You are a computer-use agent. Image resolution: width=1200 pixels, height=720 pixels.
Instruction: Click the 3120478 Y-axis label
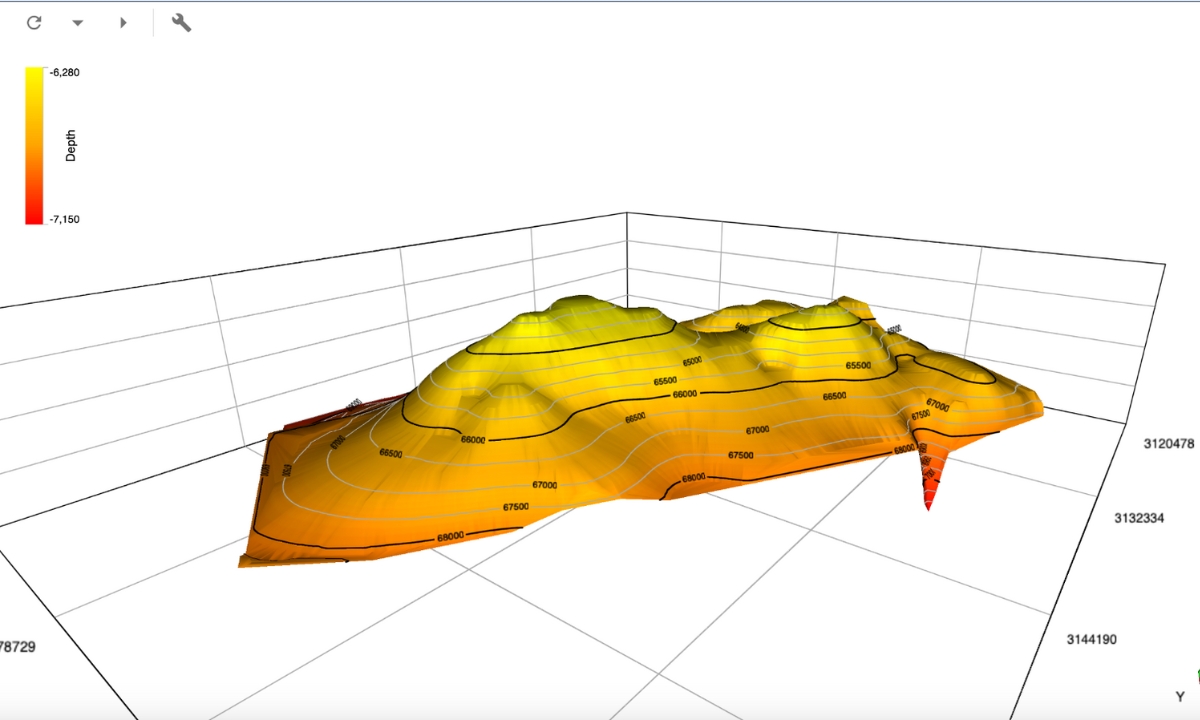pos(1170,444)
